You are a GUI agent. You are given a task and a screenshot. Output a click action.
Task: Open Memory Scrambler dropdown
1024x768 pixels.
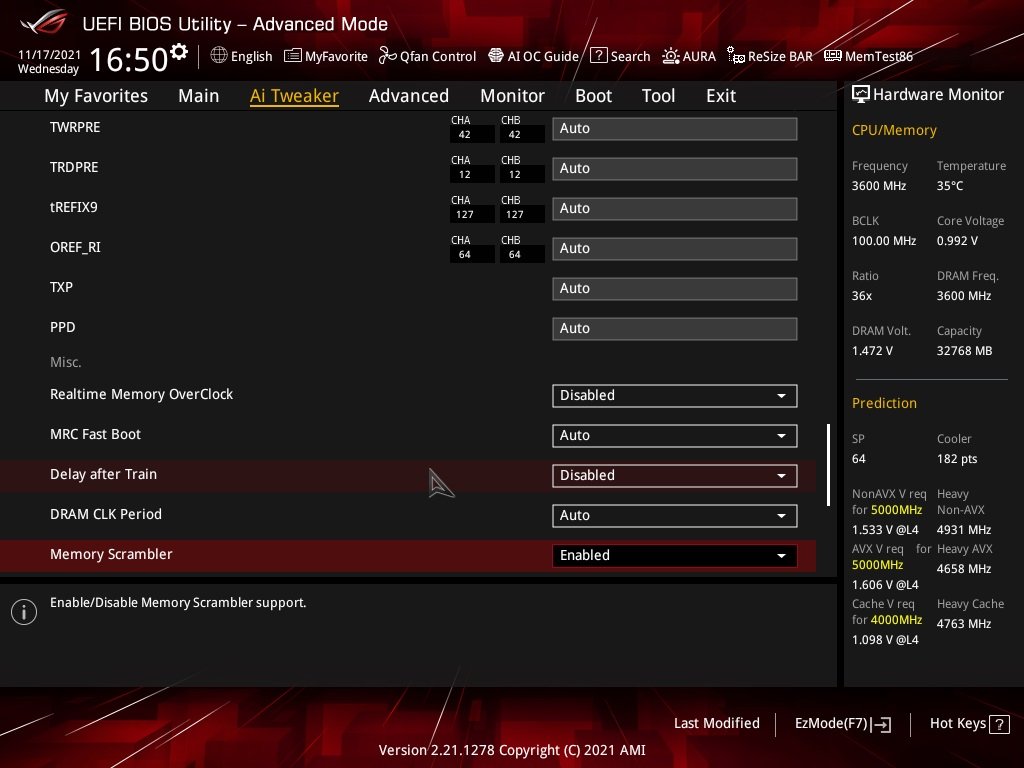[x=675, y=555]
